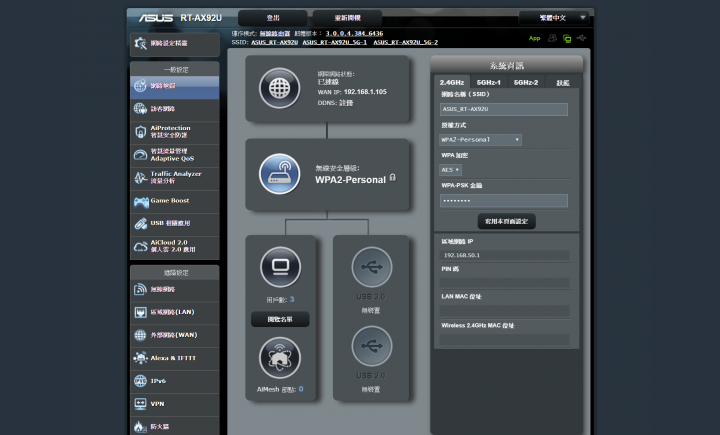Open the Firewall flame icon

140,427
